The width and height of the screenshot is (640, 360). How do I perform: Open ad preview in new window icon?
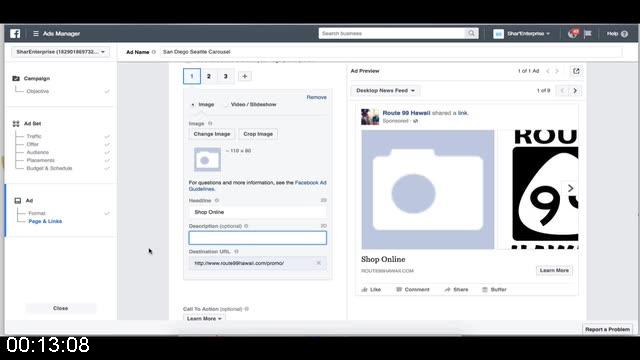tap(576, 71)
